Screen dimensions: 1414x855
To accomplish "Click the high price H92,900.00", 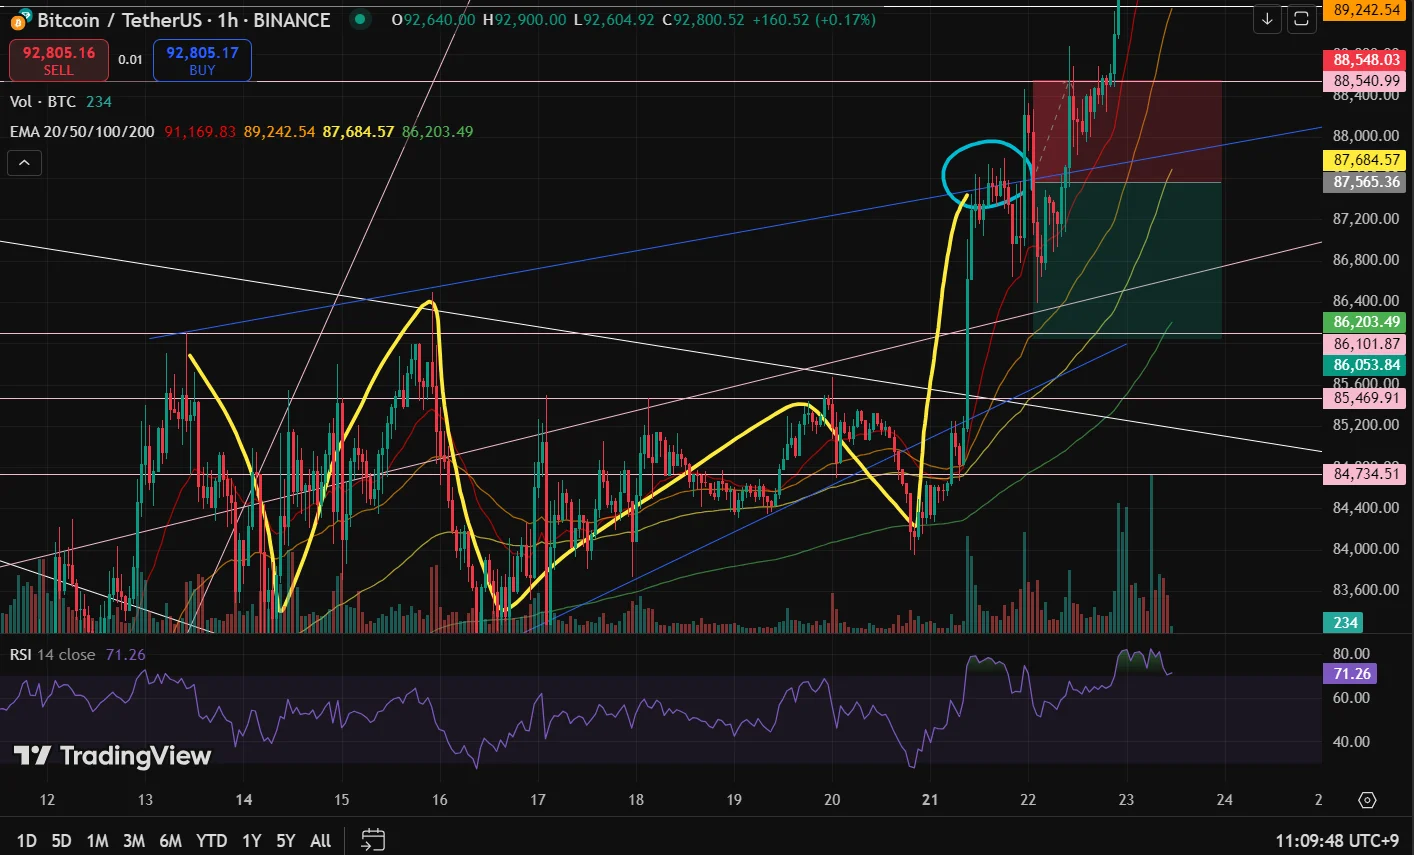I will 524,20.
